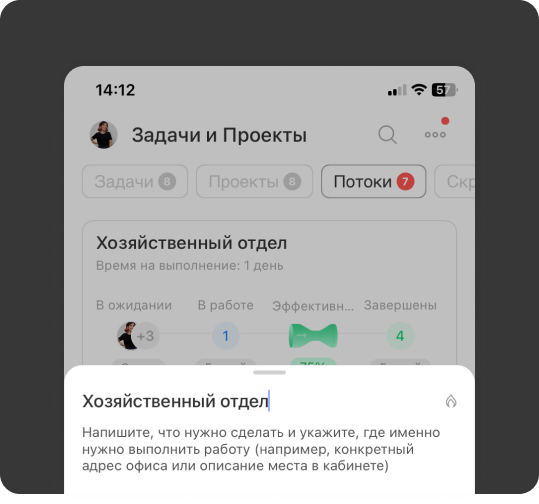Tap the blue В работе counter 1
This screenshot has width=539, height=504.
[226, 336]
